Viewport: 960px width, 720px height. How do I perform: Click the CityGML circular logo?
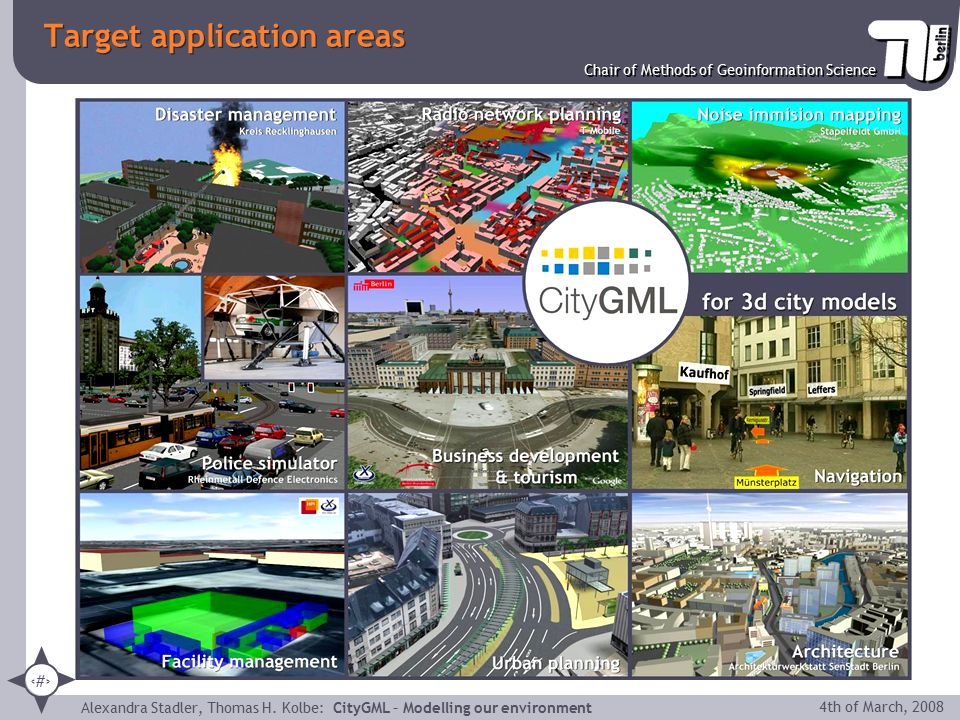(x=607, y=282)
